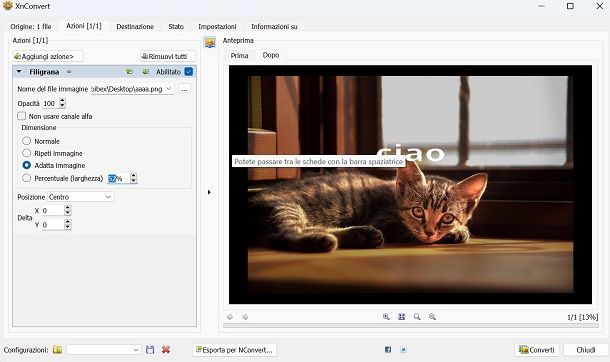Viewport: 610px width, 362px height.
Task: Select Ripeti immagine radio button
Action: [26, 153]
